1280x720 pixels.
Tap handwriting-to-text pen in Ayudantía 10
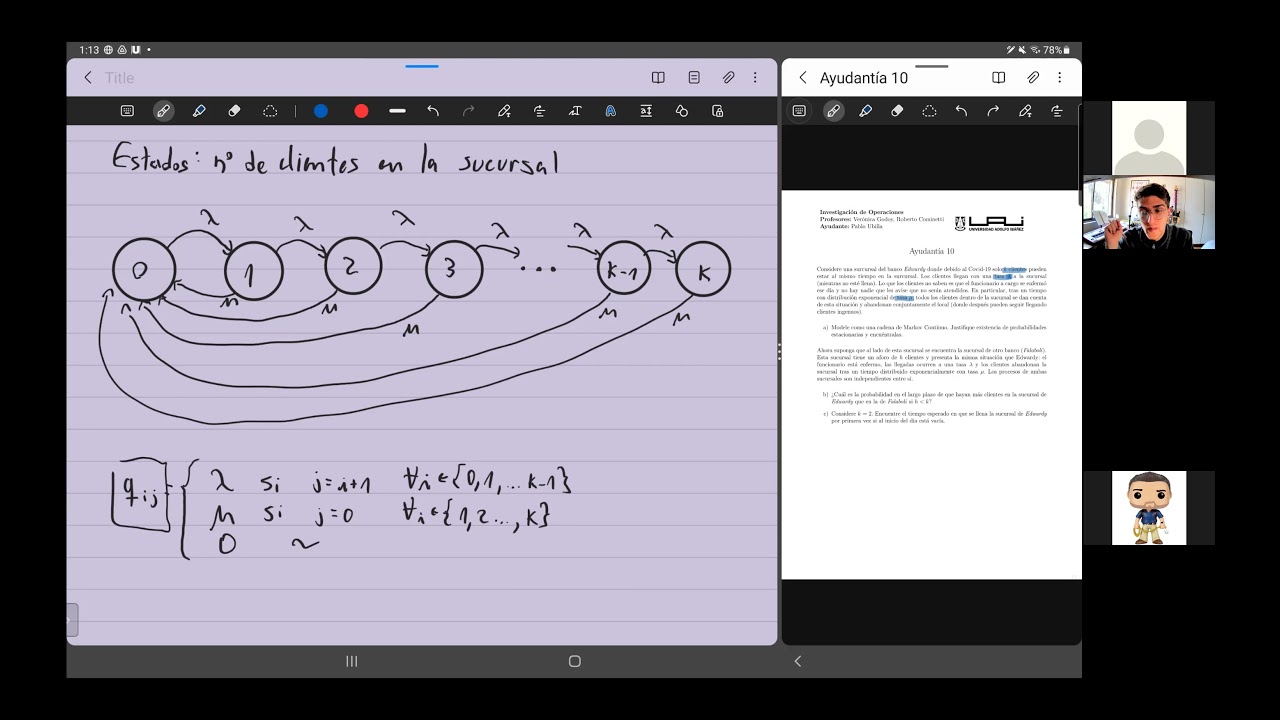pos(1025,111)
